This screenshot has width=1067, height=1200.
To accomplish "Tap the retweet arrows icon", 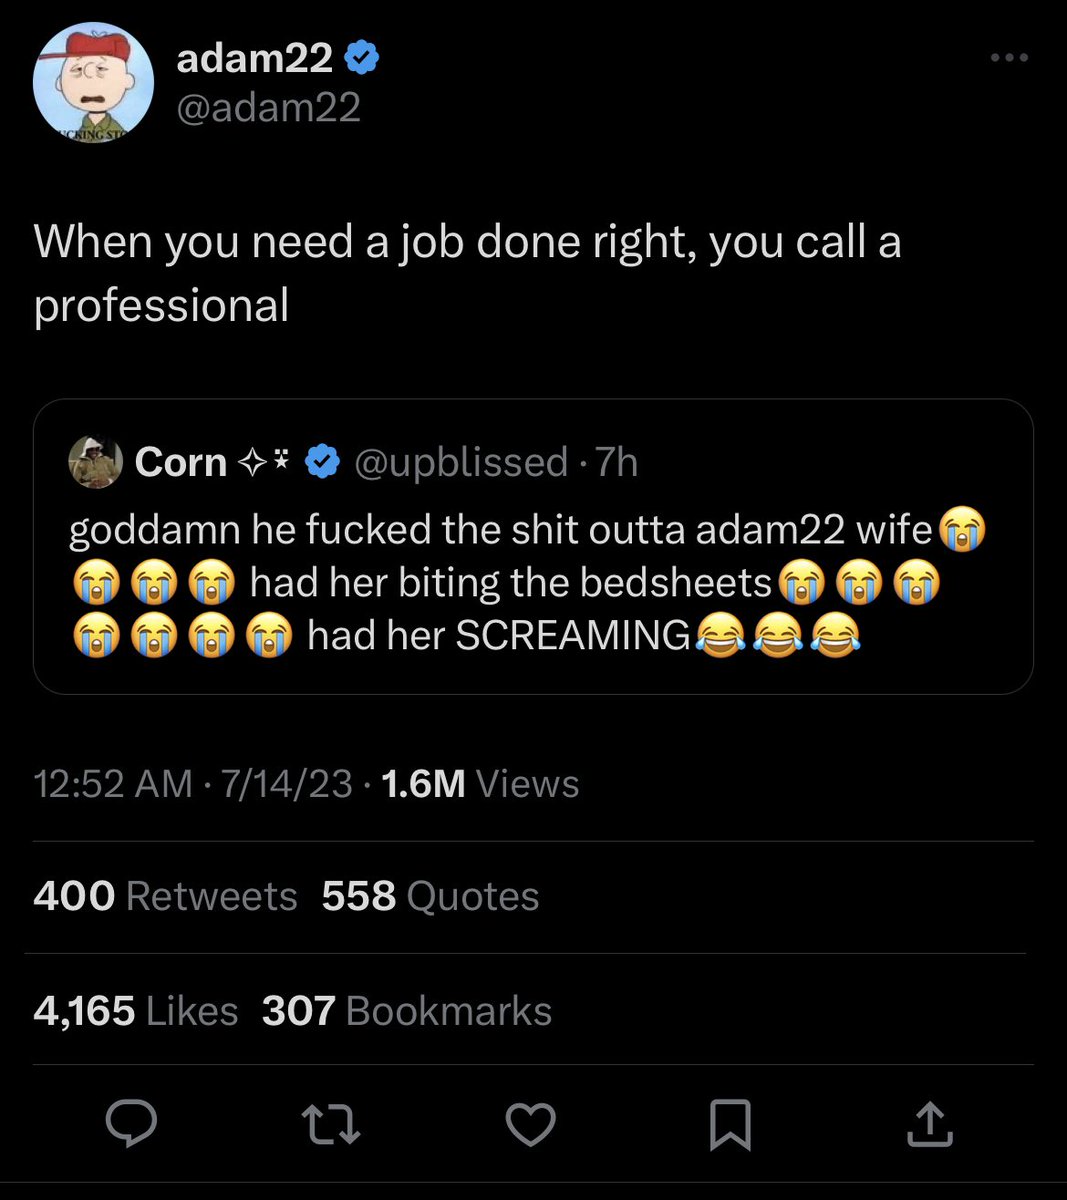I will 331,1124.
